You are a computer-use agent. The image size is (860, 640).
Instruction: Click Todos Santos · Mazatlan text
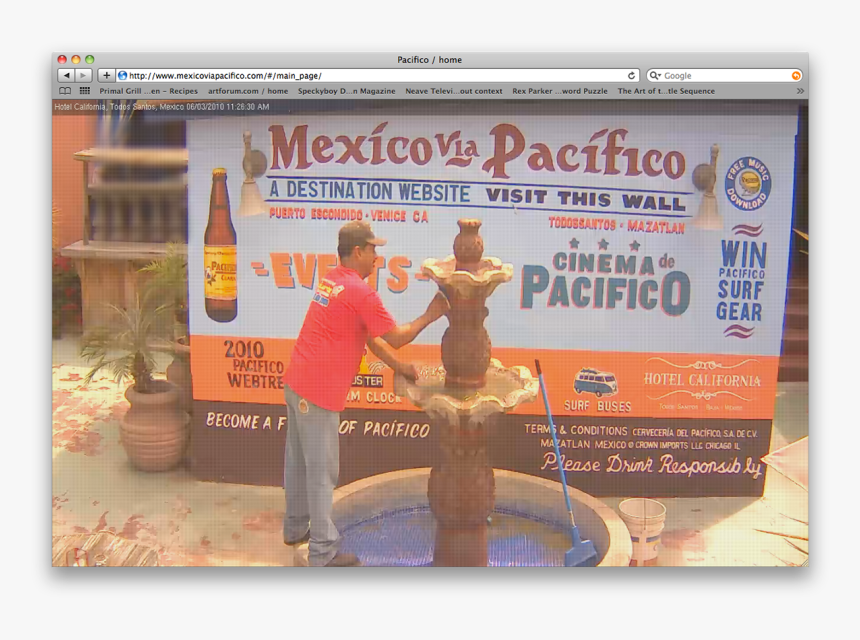click(x=616, y=225)
